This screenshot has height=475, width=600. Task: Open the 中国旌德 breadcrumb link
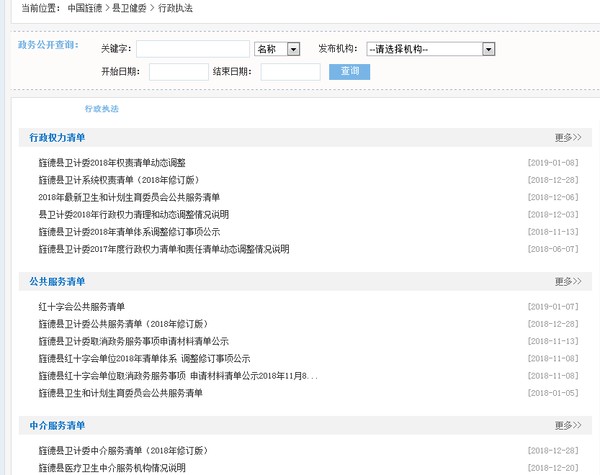tap(85, 8)
